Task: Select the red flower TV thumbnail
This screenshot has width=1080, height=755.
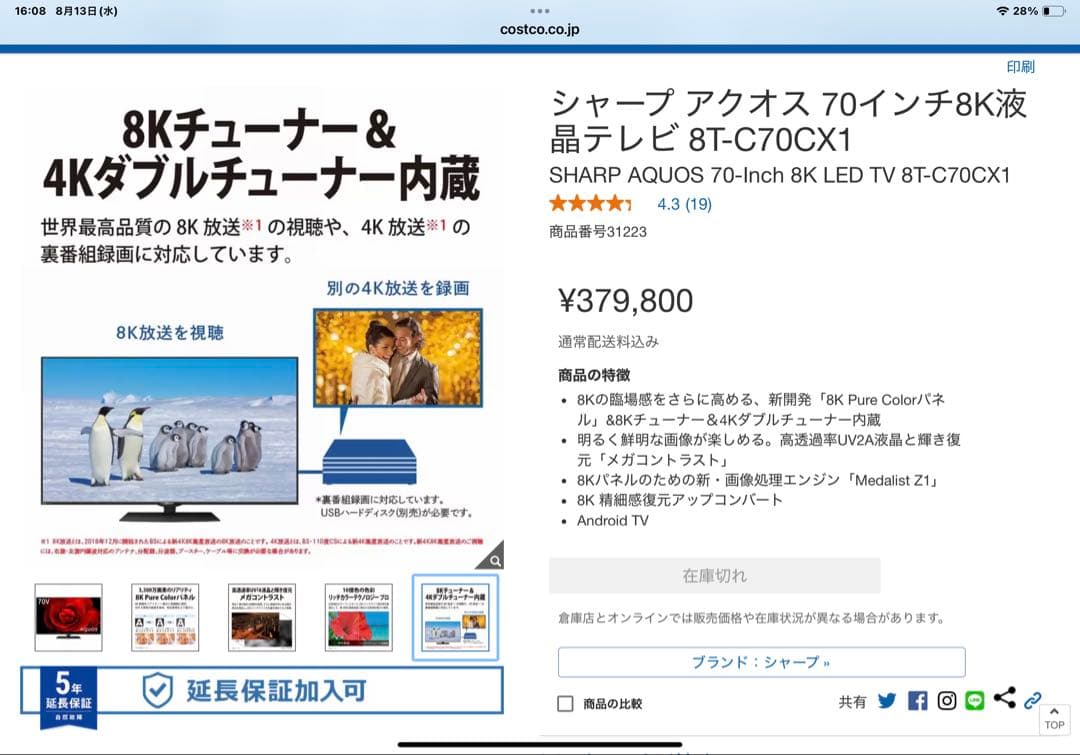Action: coord(68,617)
